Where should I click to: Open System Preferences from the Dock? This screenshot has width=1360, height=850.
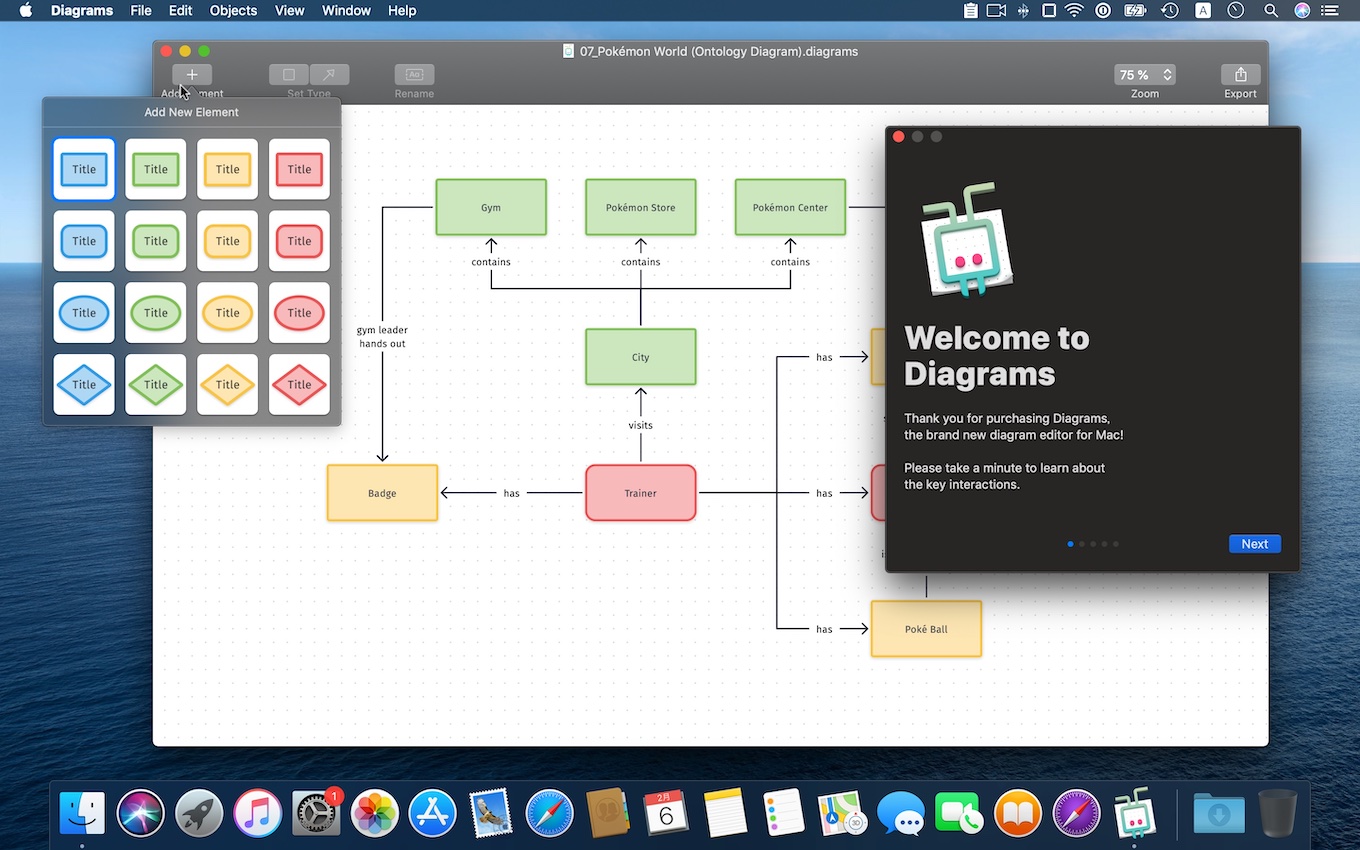[x=317, y=814]
